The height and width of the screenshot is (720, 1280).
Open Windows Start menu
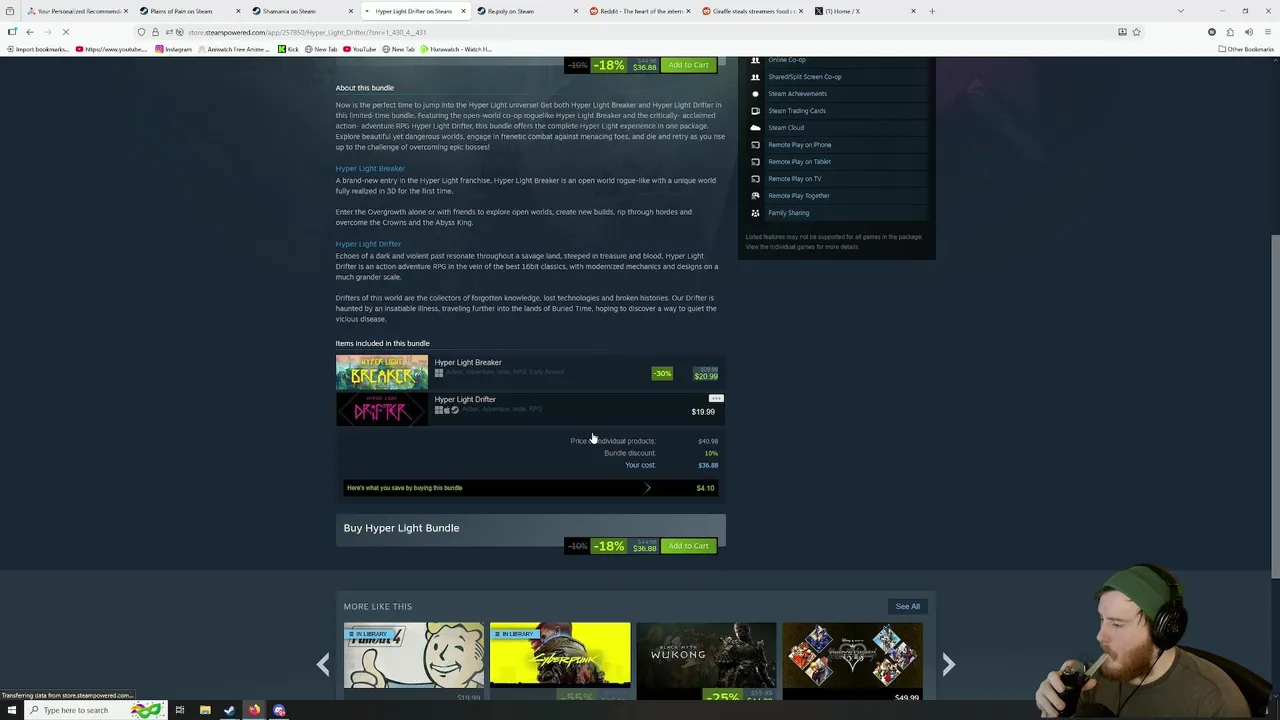12,710
